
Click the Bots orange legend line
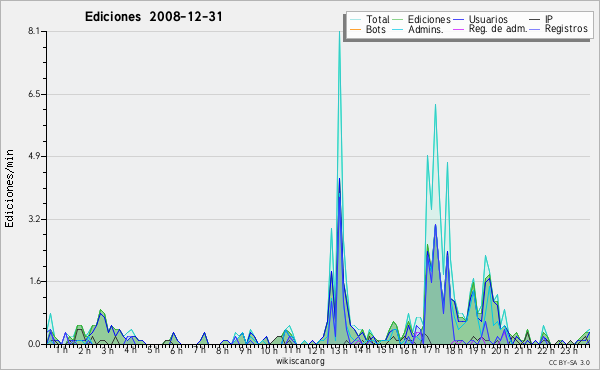coord(355,29)
